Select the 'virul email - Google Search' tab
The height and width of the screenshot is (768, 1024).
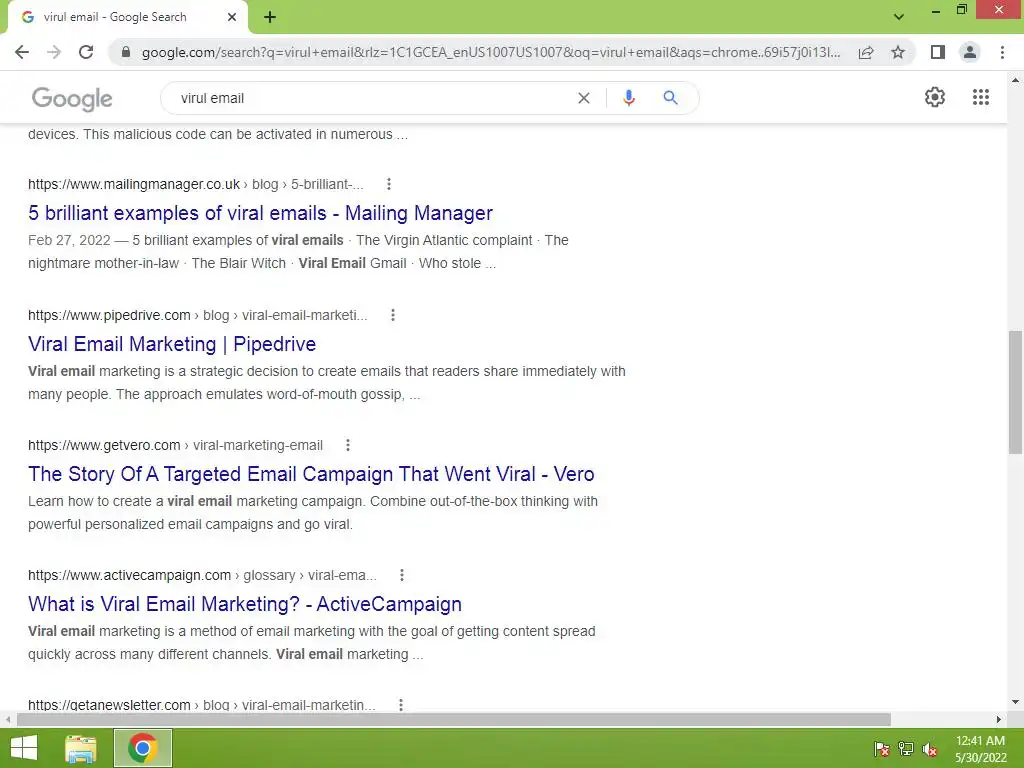pyautogui.click(x=127, y=17)
